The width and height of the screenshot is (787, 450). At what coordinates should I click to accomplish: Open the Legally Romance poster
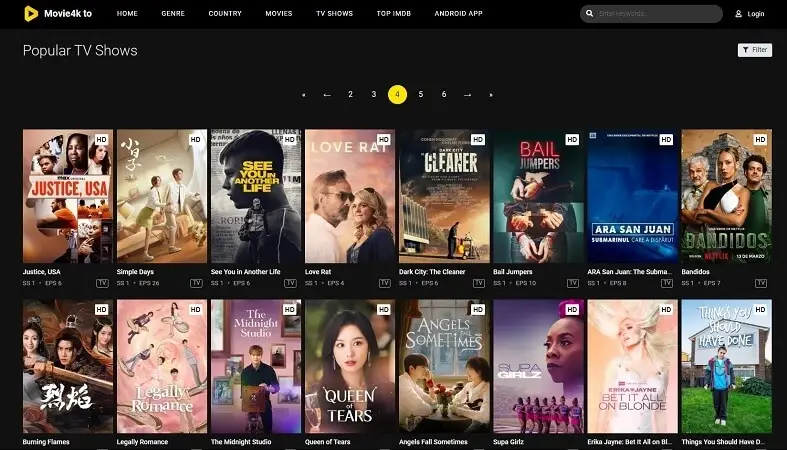click(x=162, y=366)
